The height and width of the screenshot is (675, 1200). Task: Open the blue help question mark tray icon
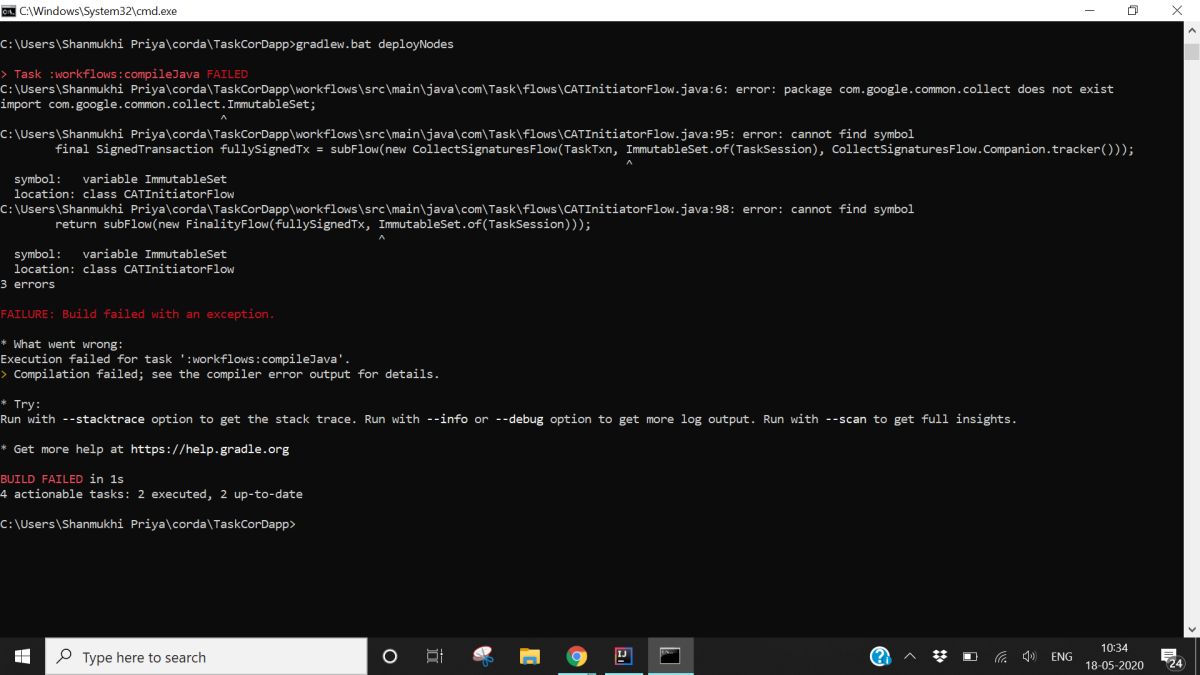click(880, 657)
